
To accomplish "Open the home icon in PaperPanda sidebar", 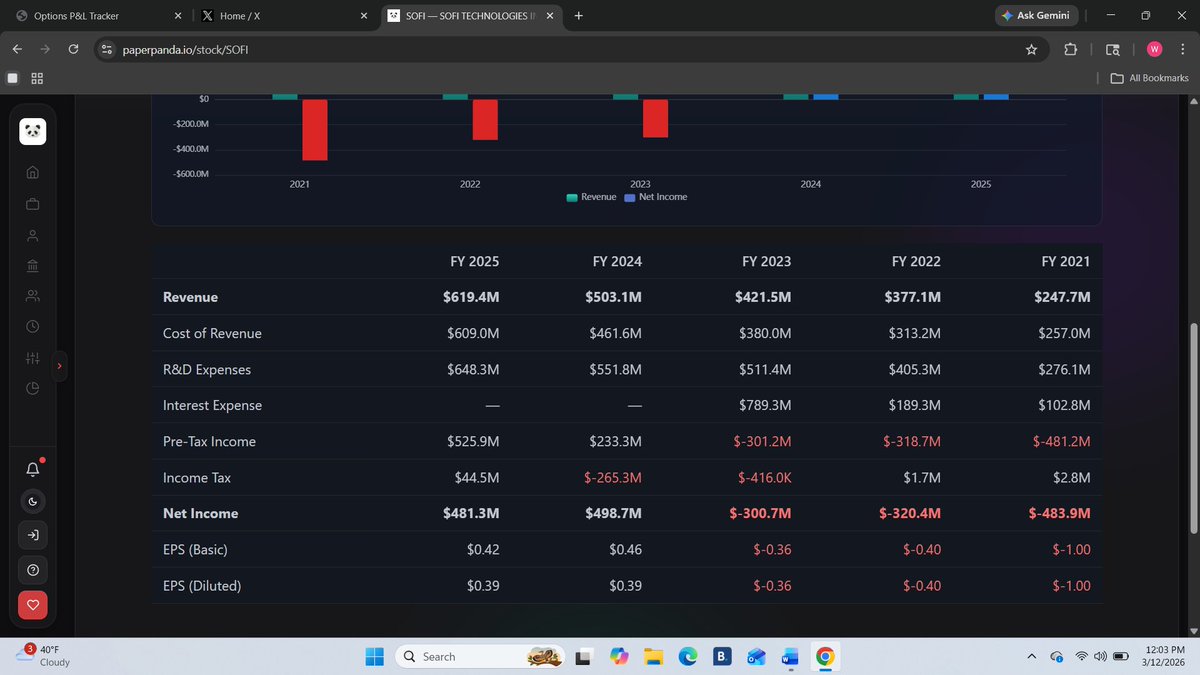I will 33,172.
